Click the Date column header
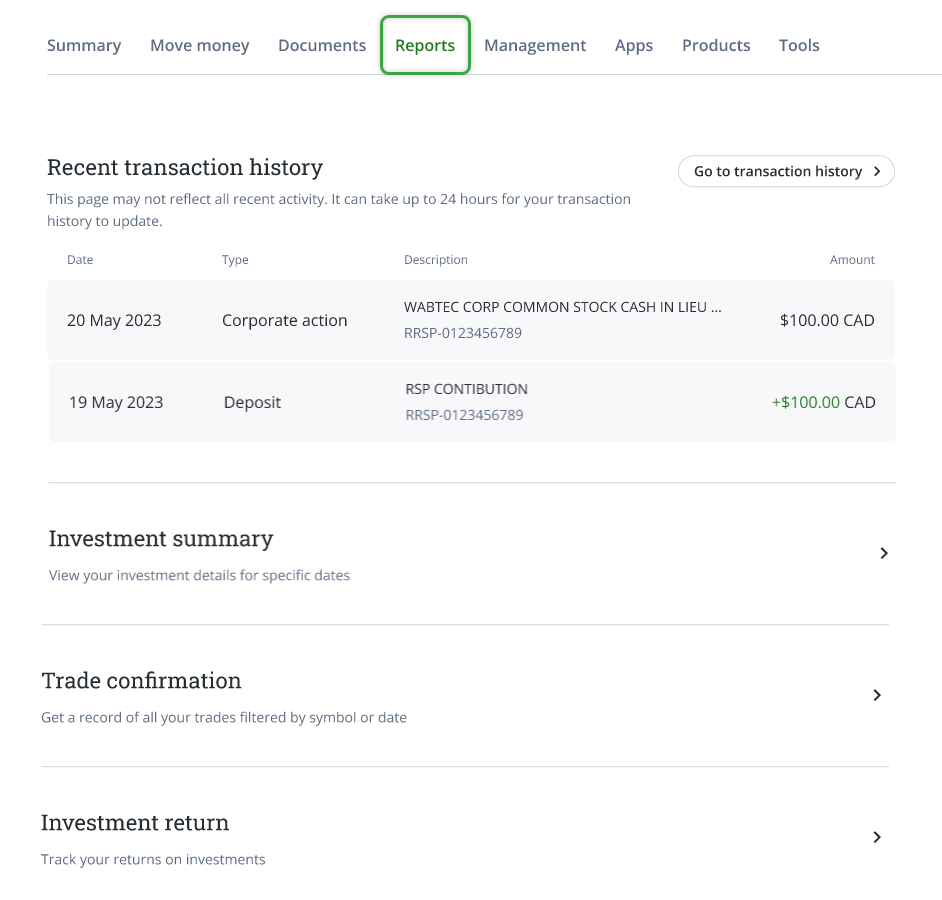The width and height of the screenshot is (942, 900). coord(80,259)
